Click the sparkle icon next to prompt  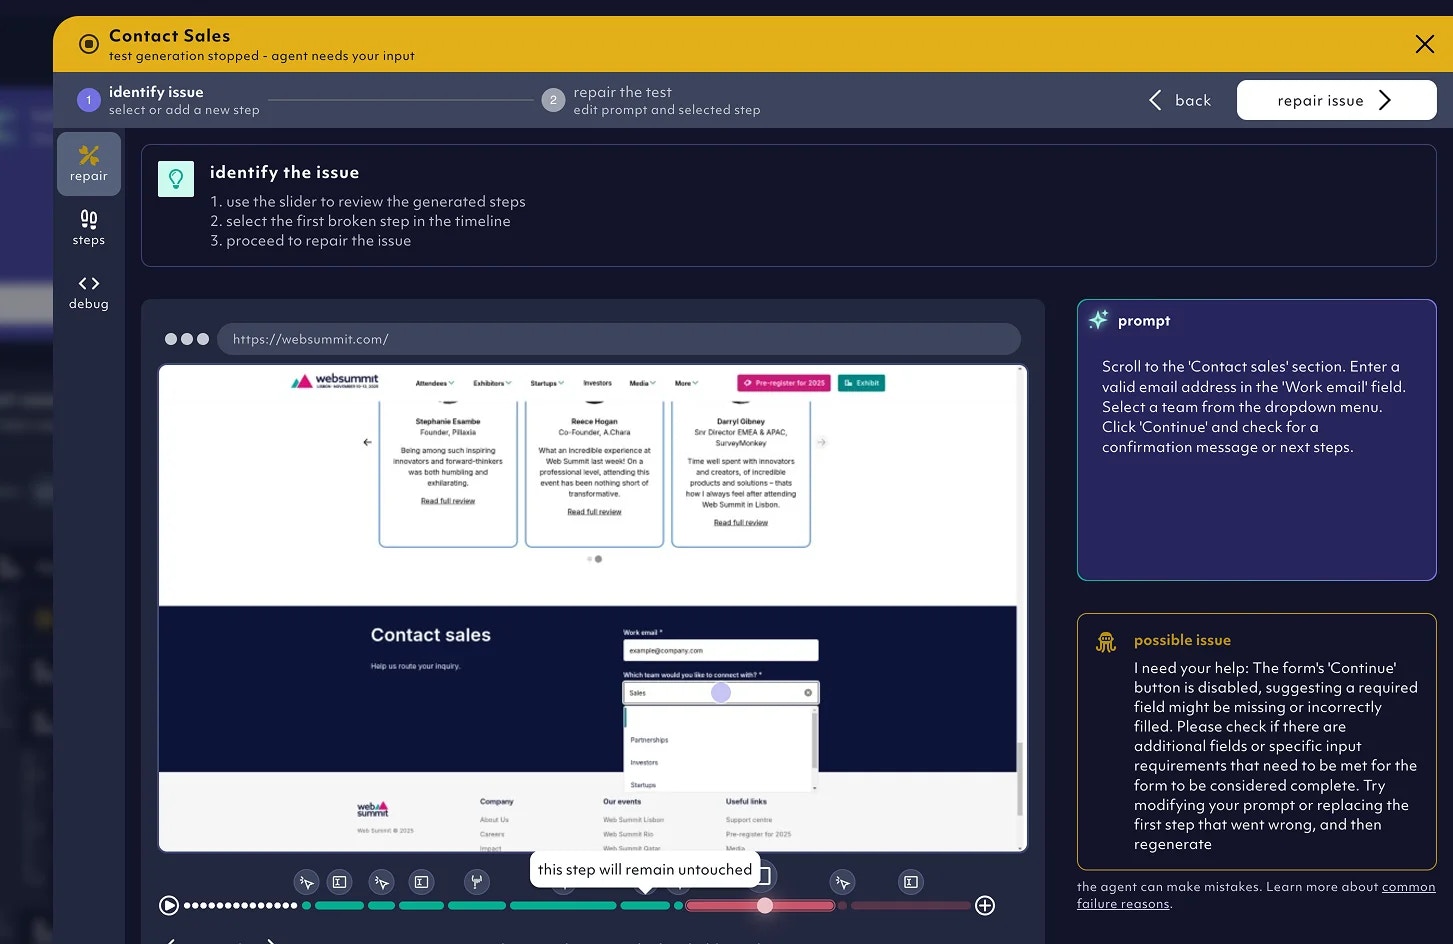click(x=1098, y=320)
